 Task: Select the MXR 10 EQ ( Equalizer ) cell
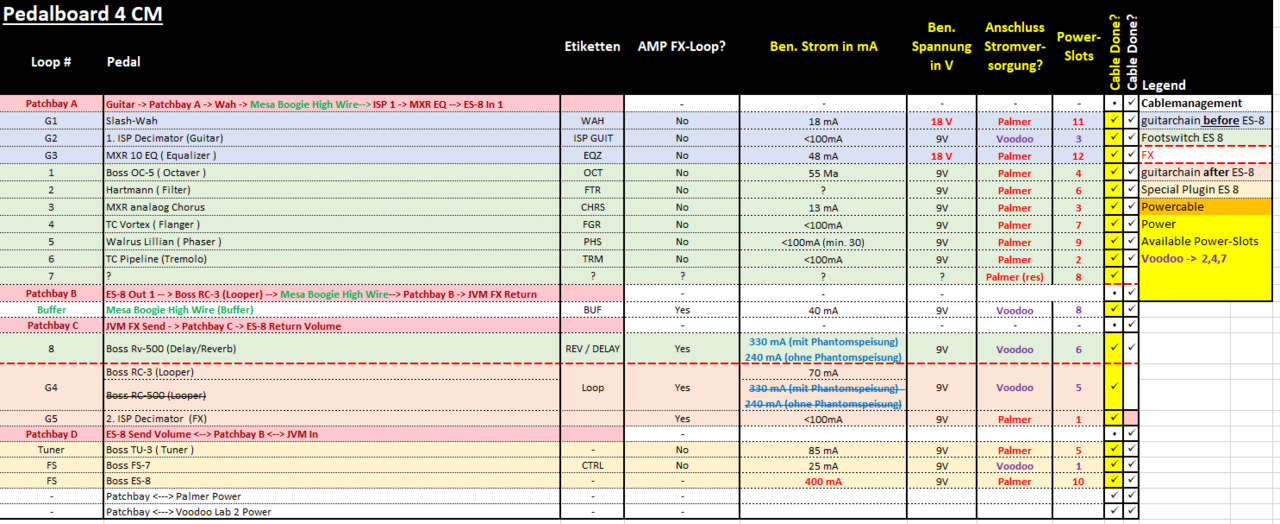pyautogui.click(x=332, y=155)
